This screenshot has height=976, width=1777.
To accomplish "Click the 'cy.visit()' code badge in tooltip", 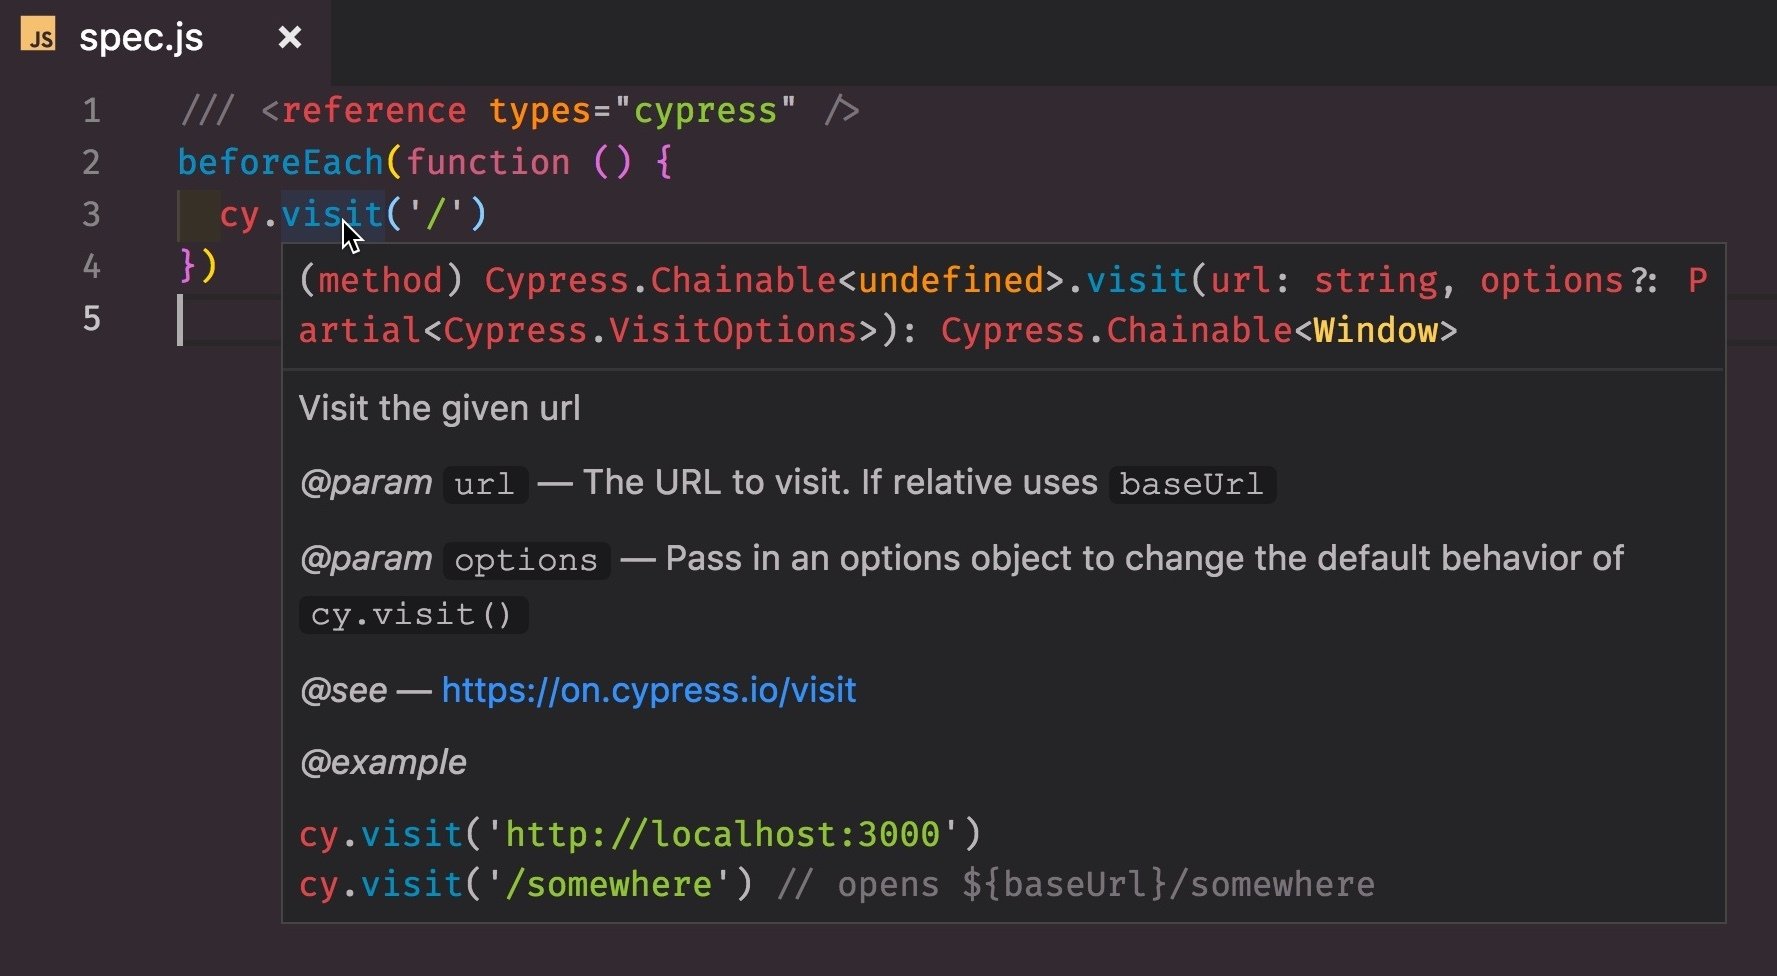I will (x=412, y=614).
